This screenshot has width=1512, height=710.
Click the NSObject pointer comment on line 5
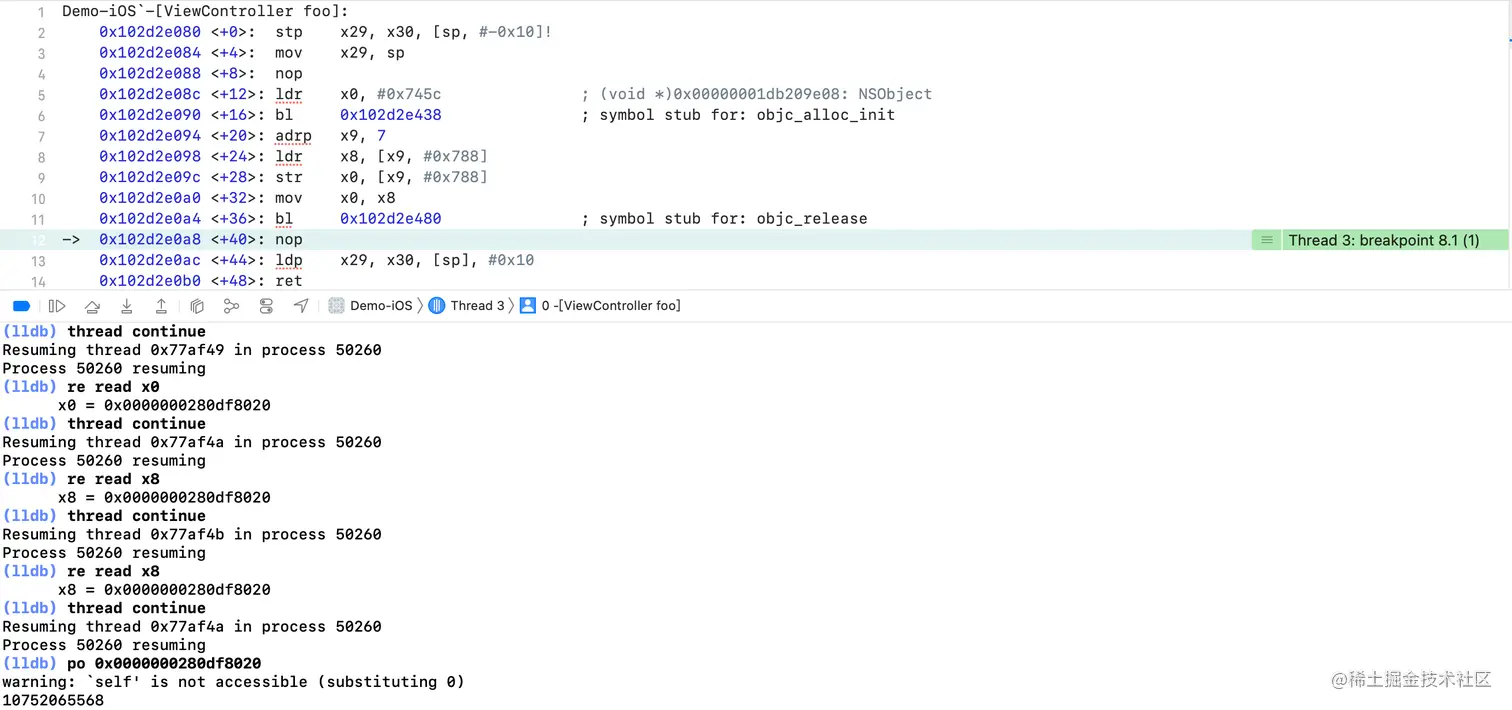[x=757, y=94]
